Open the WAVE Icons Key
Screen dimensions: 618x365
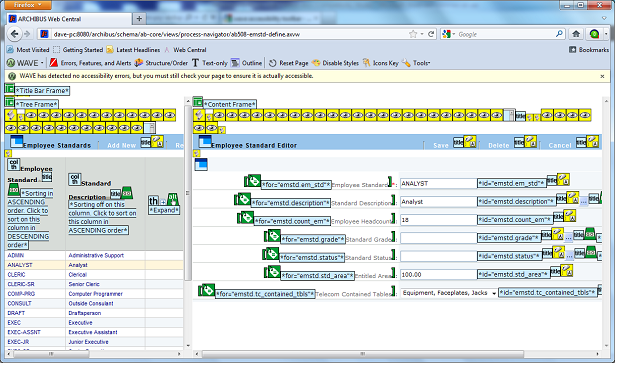pyautogui.click(x=381, y=63)
